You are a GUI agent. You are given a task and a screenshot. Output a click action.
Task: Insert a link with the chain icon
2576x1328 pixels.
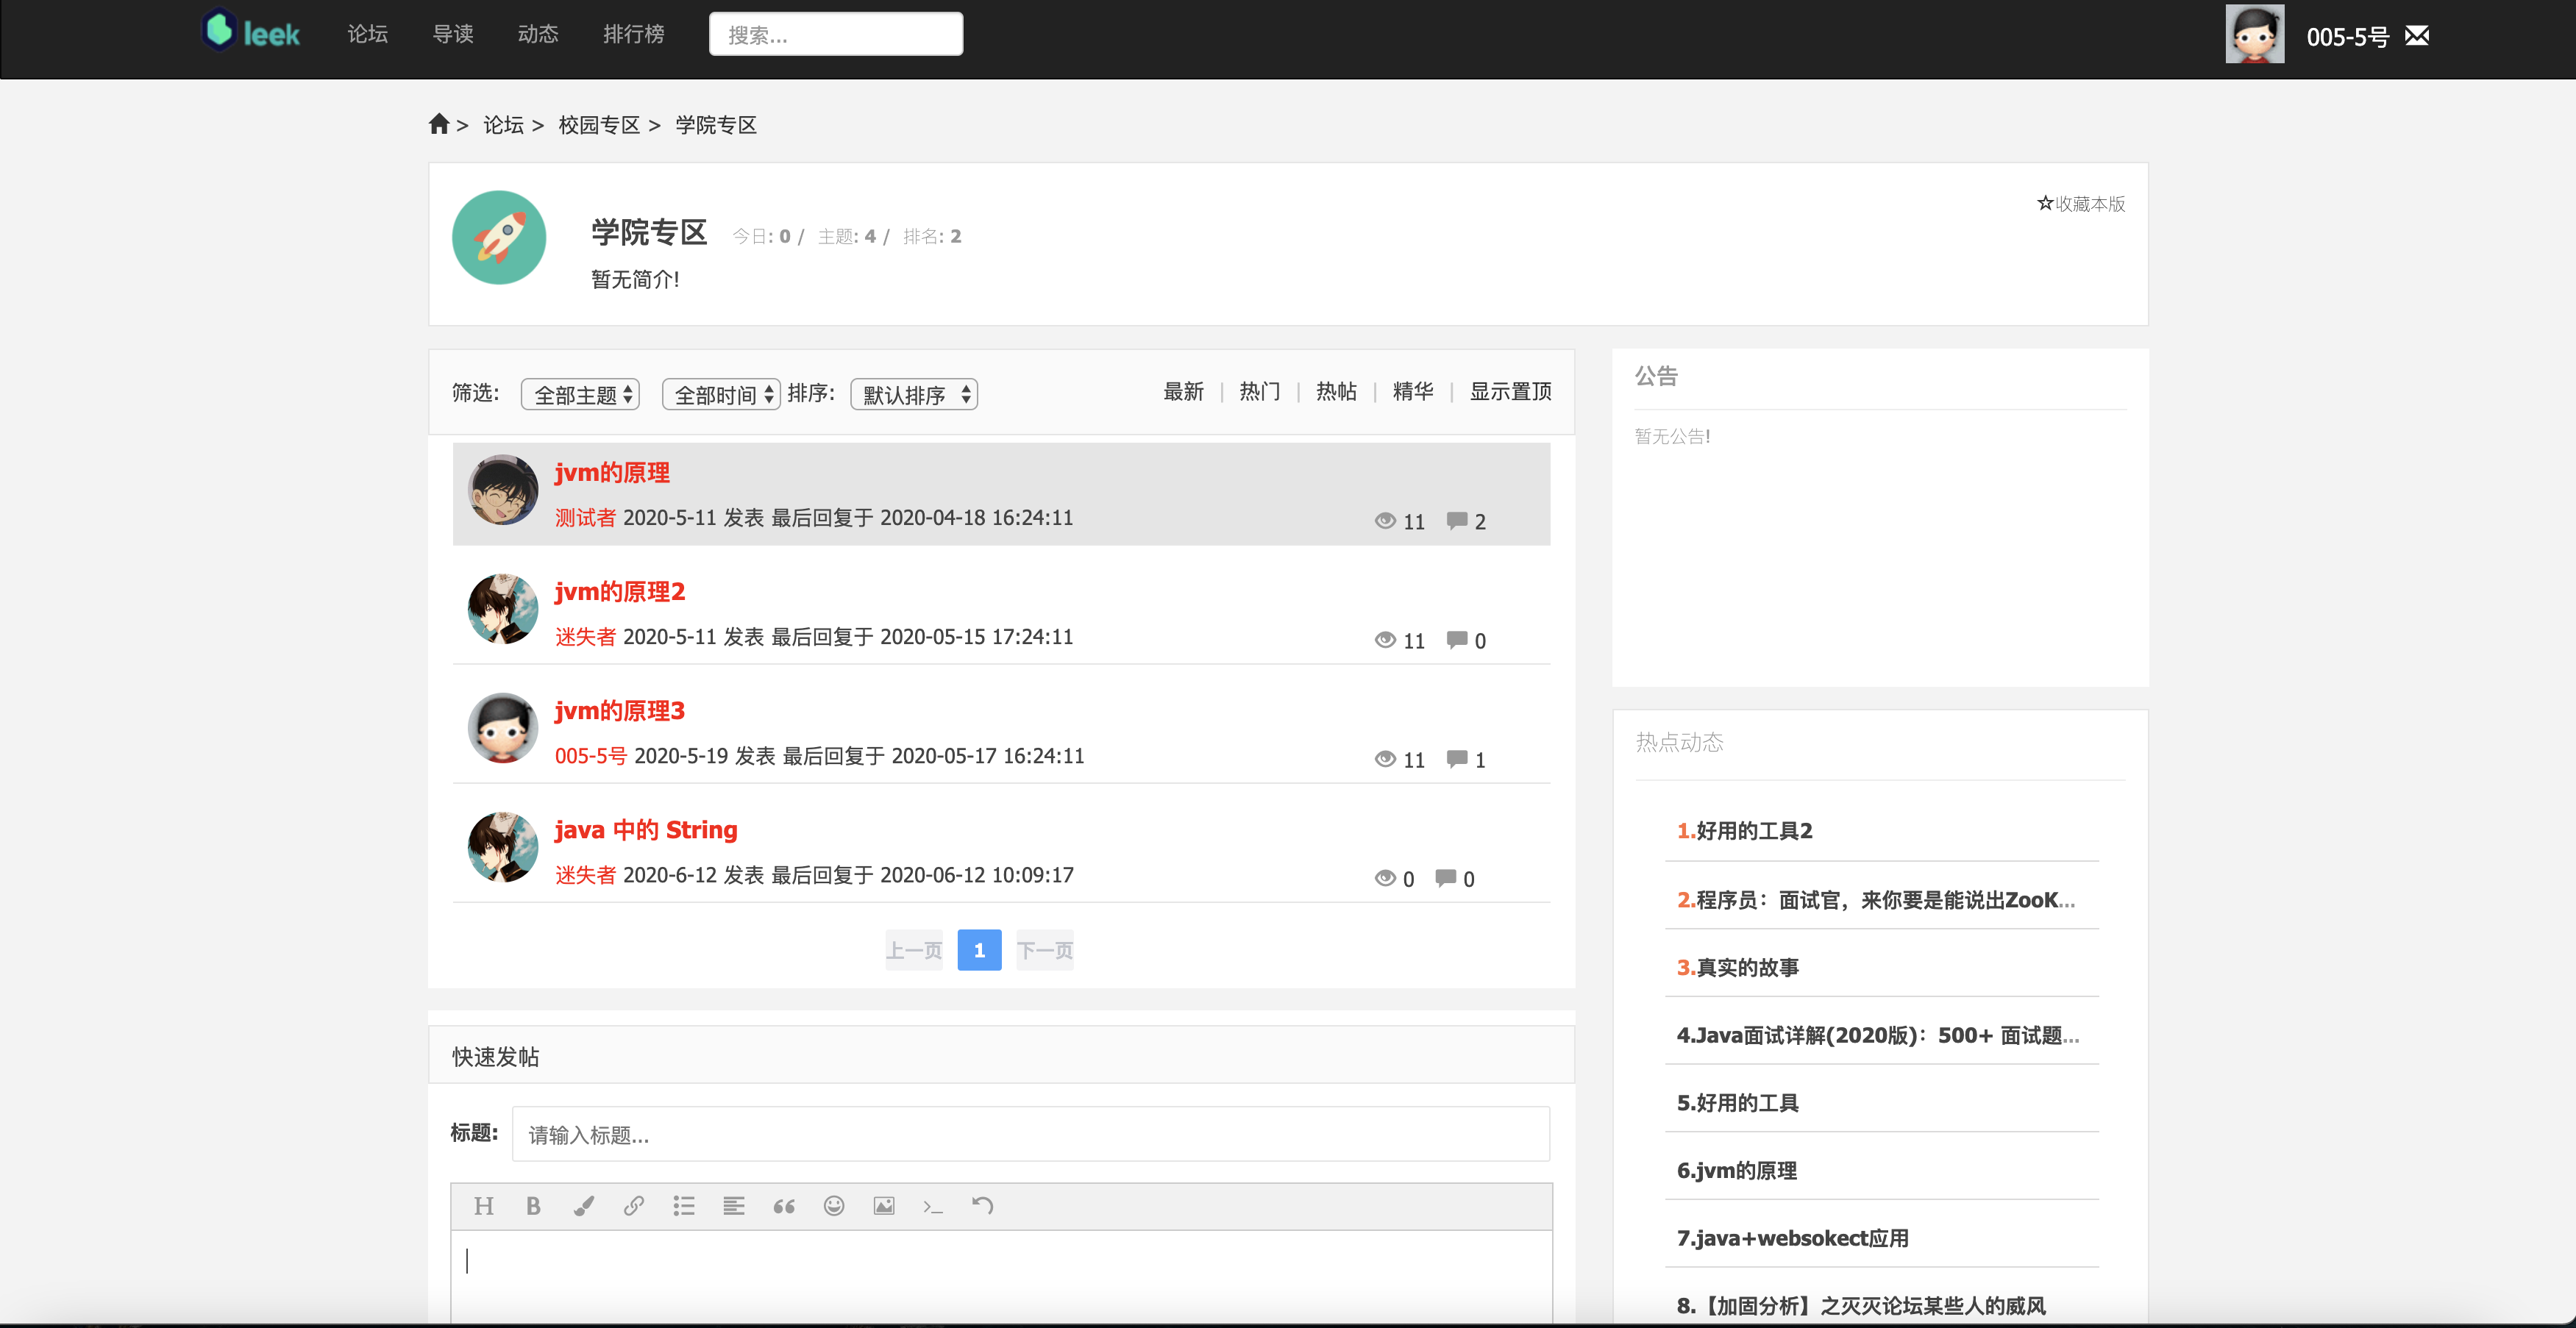(634, 1206)
